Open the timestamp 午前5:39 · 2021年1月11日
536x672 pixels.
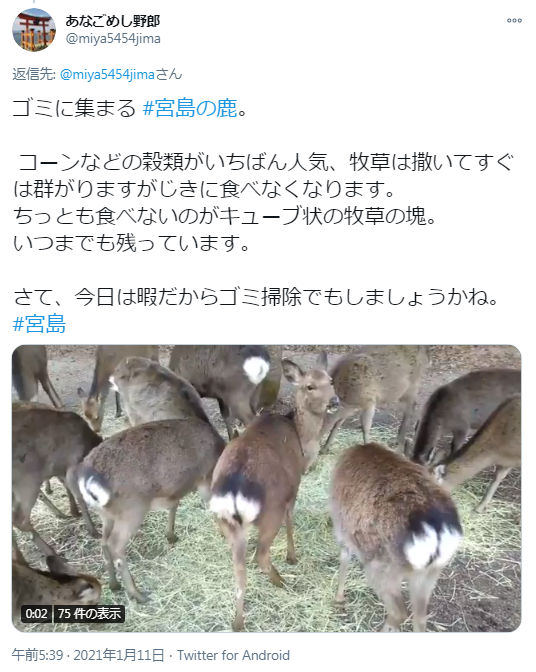pyautogui.click(x=88, y=655)
